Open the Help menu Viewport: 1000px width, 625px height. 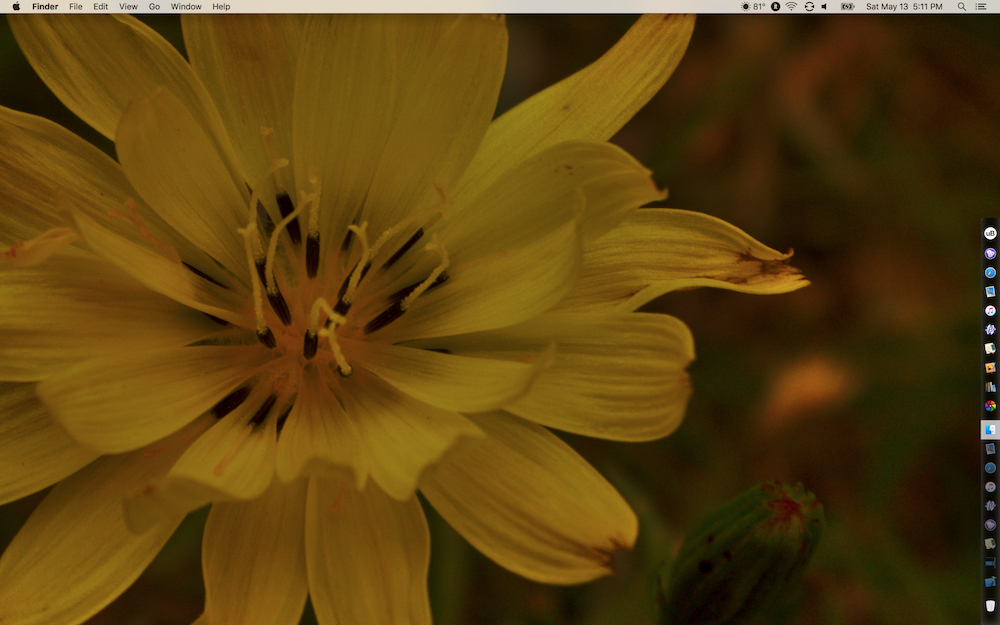(221, 6)
